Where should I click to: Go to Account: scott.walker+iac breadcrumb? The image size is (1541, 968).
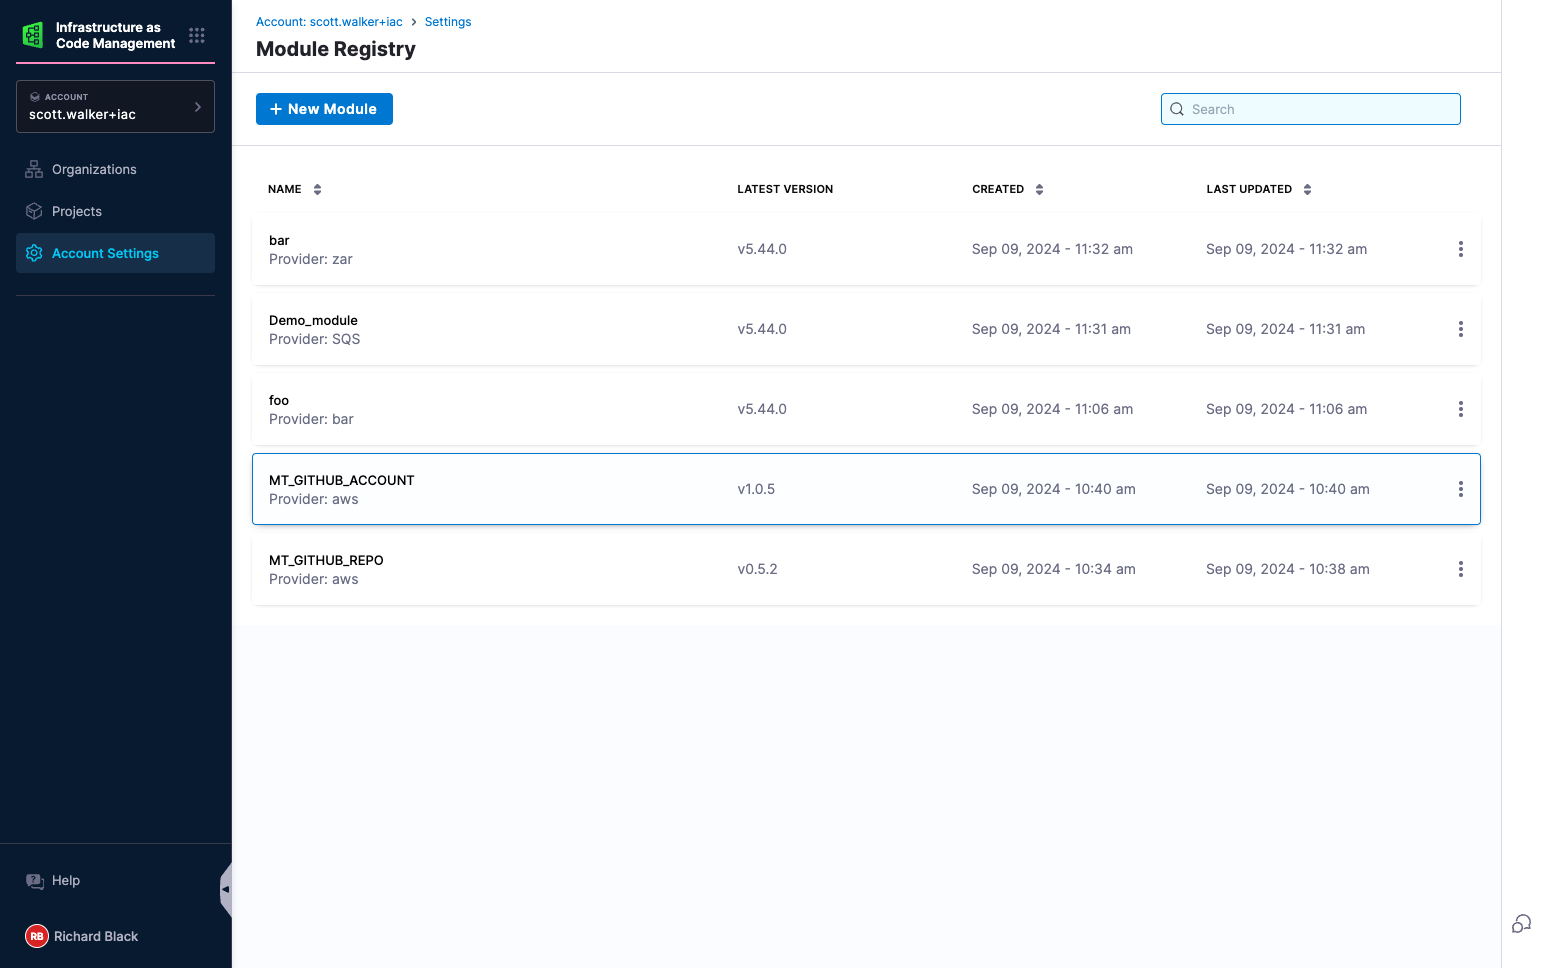coord(329,22)
